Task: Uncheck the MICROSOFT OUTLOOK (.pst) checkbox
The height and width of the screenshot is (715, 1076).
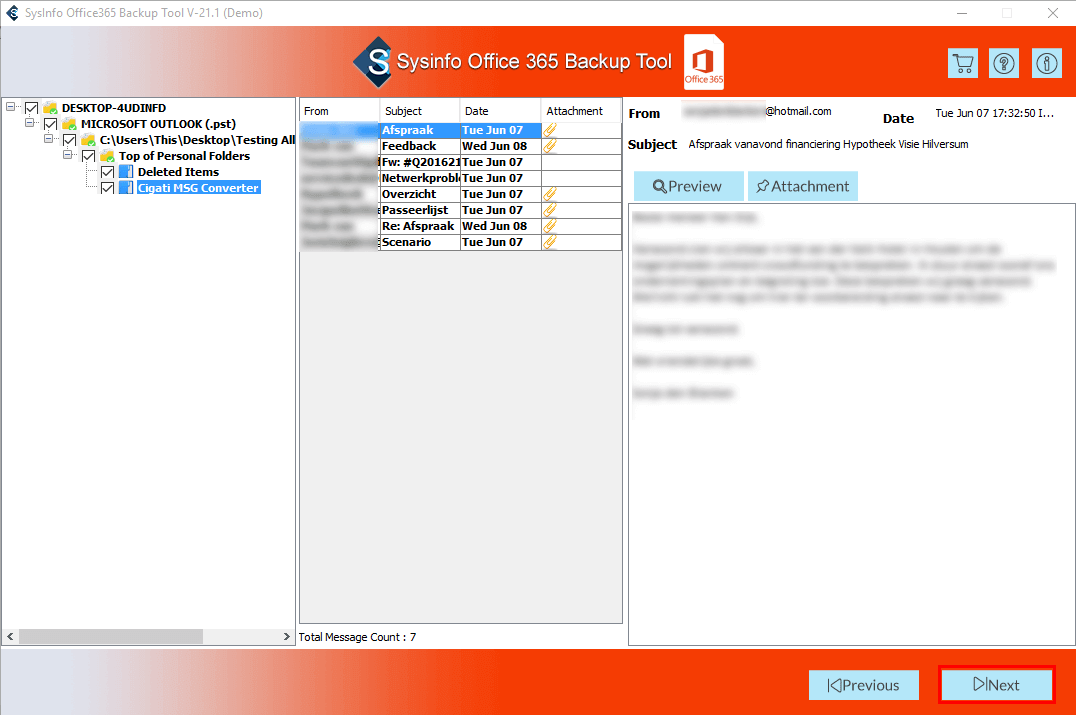Action: point(51,124)
